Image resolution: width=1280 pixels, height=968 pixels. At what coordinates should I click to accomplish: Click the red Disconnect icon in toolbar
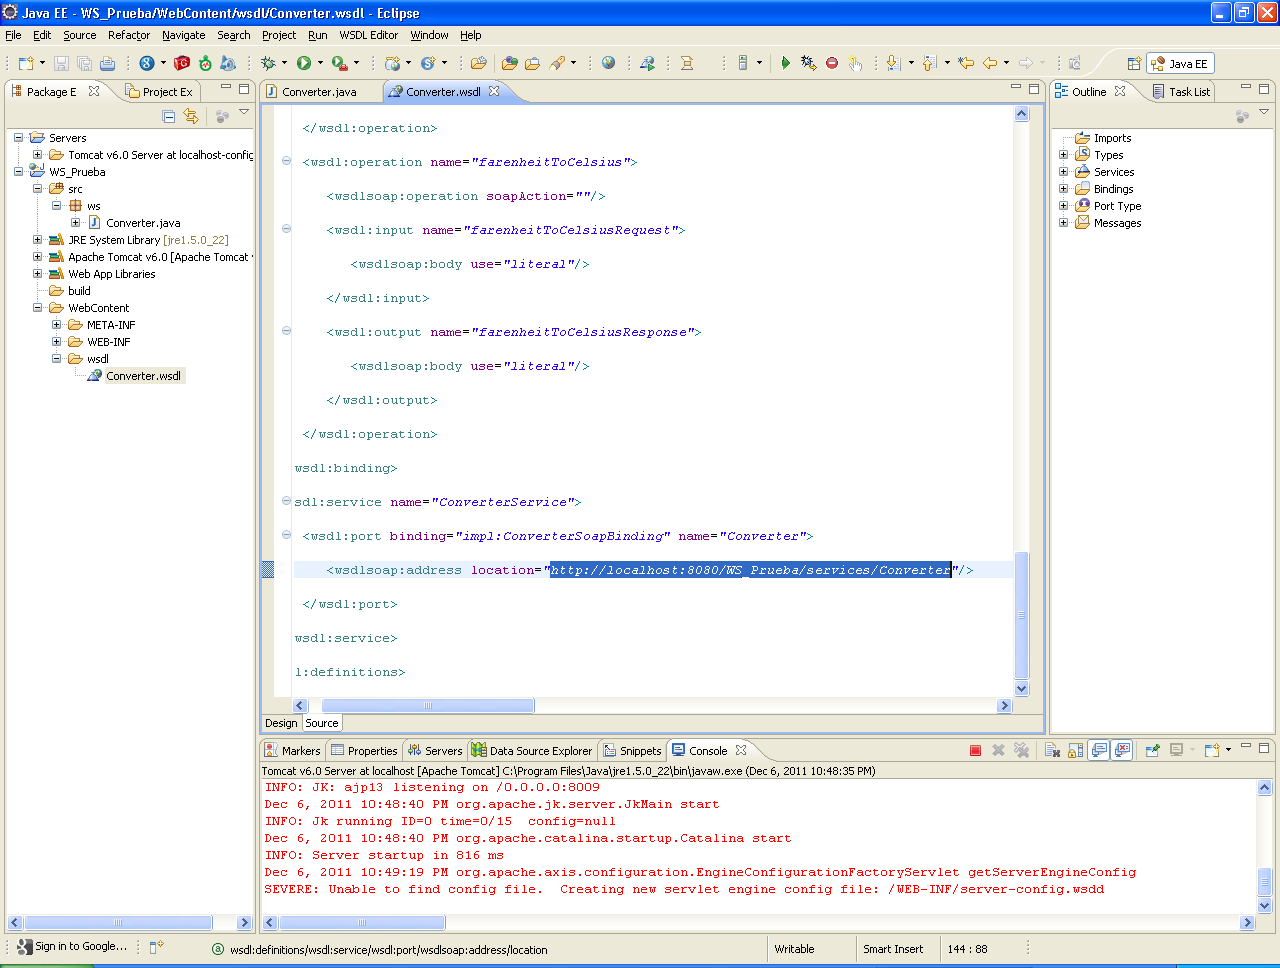pos(832,63)
